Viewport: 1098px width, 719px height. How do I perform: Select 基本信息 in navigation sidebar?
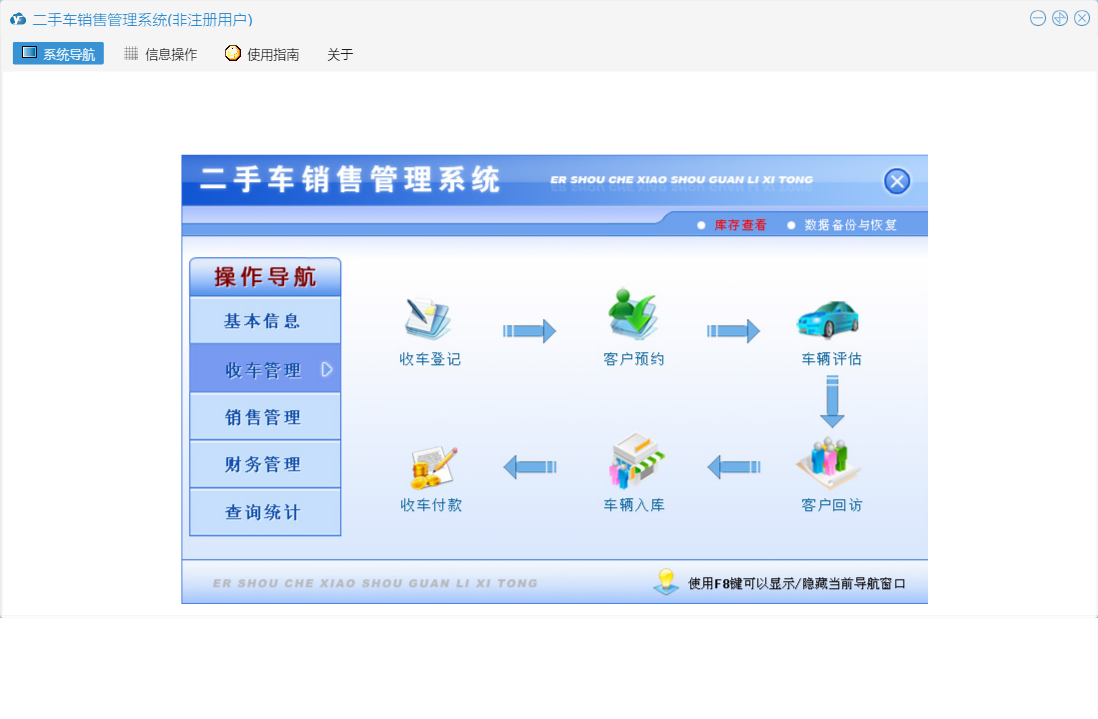pyautogui.click(x=265, y=321)
